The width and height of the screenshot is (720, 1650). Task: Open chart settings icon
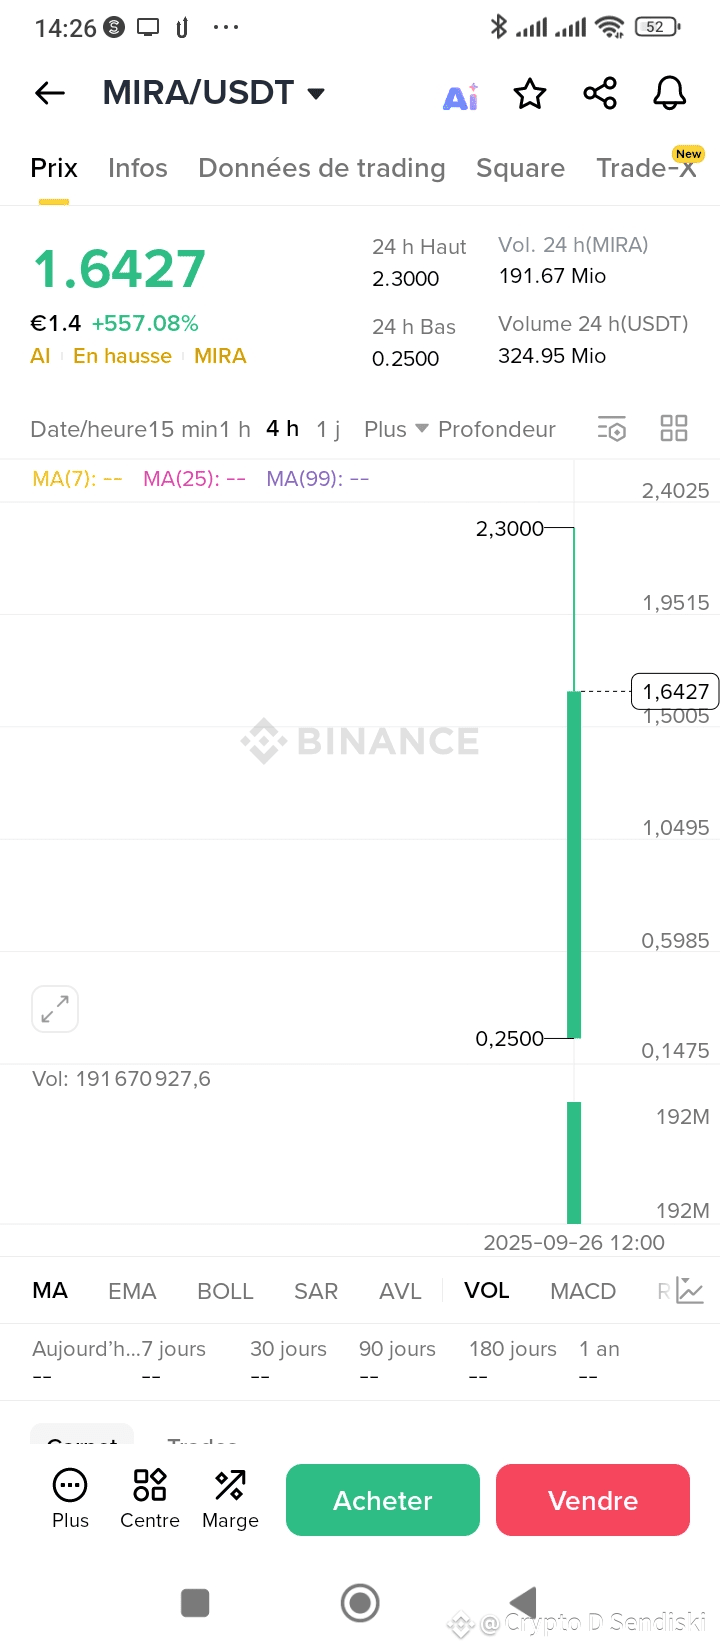click(612, 429)
